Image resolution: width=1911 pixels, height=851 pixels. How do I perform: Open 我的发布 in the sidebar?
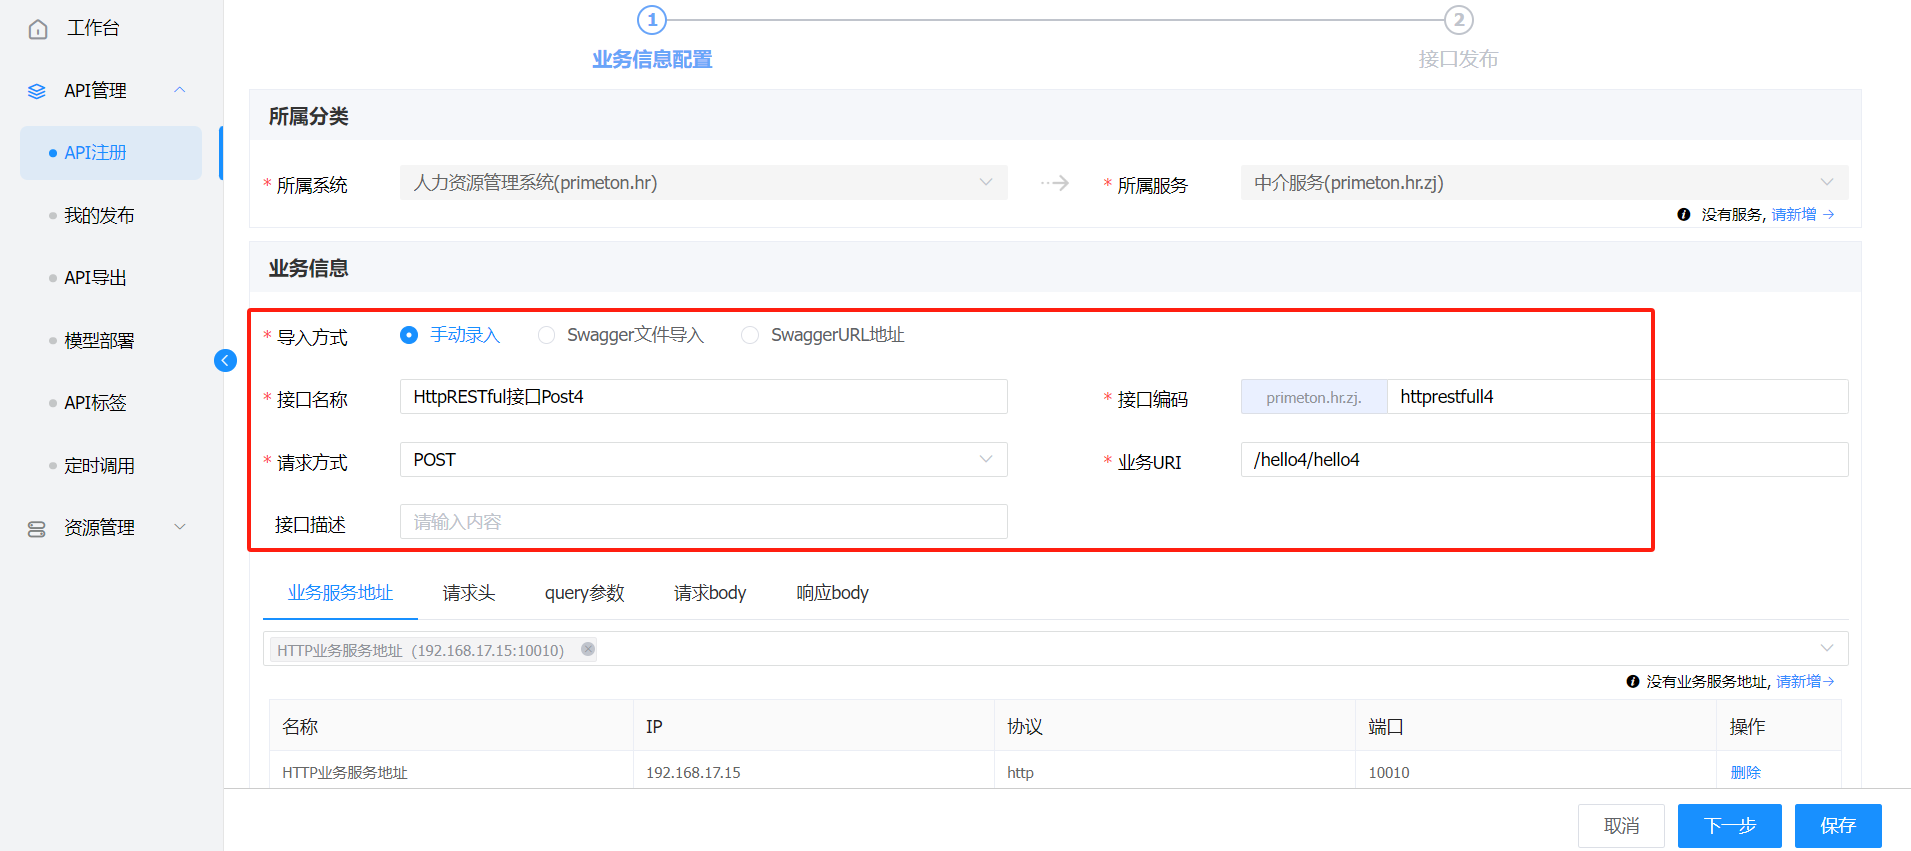[99, 216]
